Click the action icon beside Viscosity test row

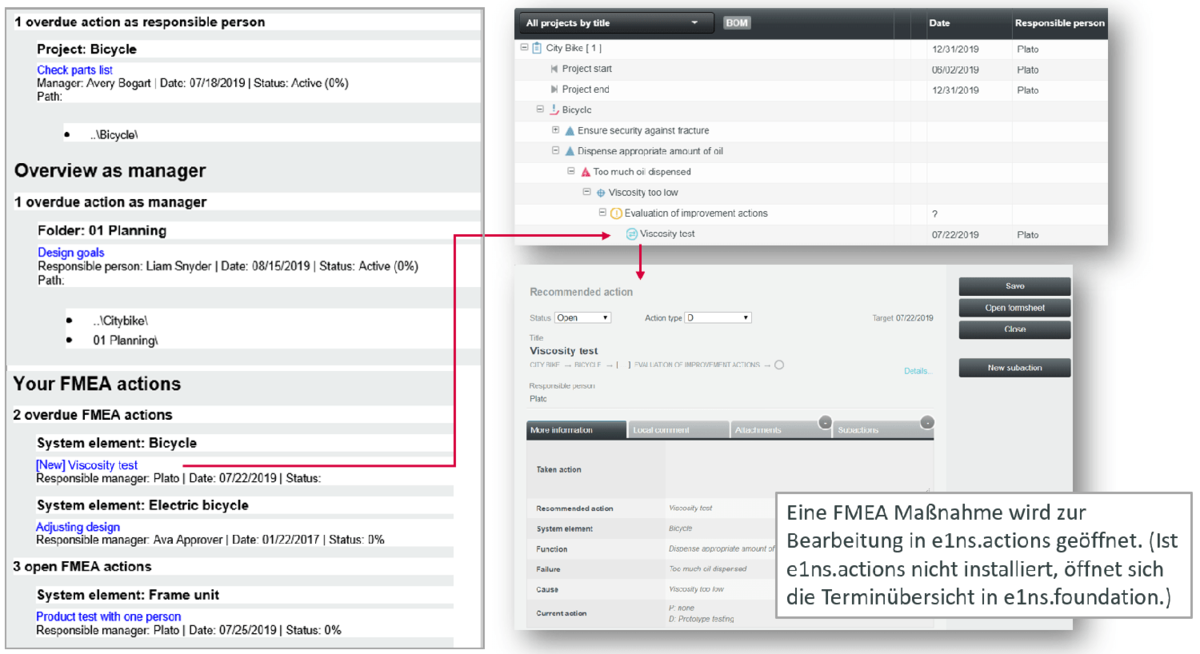click(x=632, y=234)
